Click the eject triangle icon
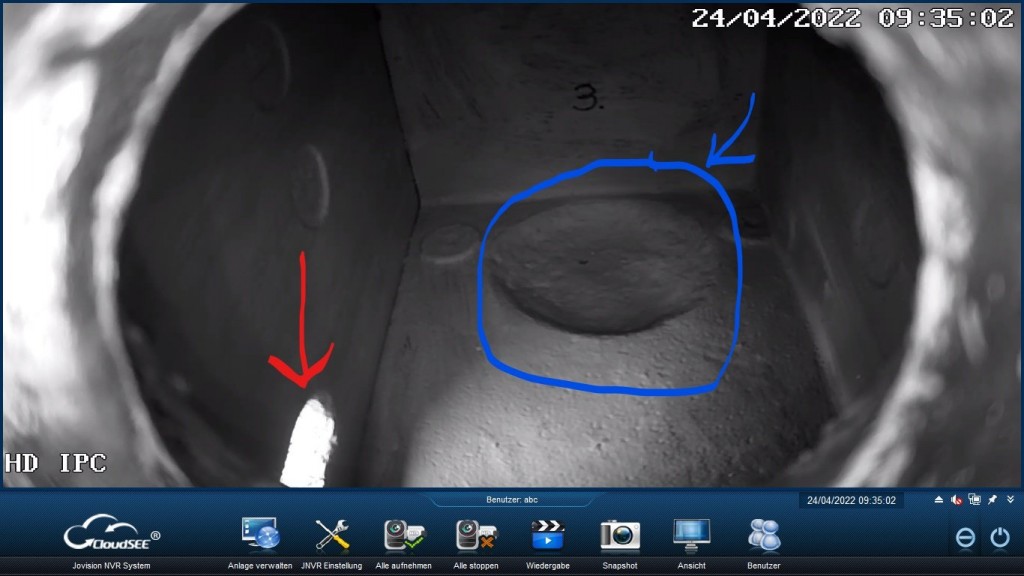This screenshot has width=1024, height=576. click(939, 500)
